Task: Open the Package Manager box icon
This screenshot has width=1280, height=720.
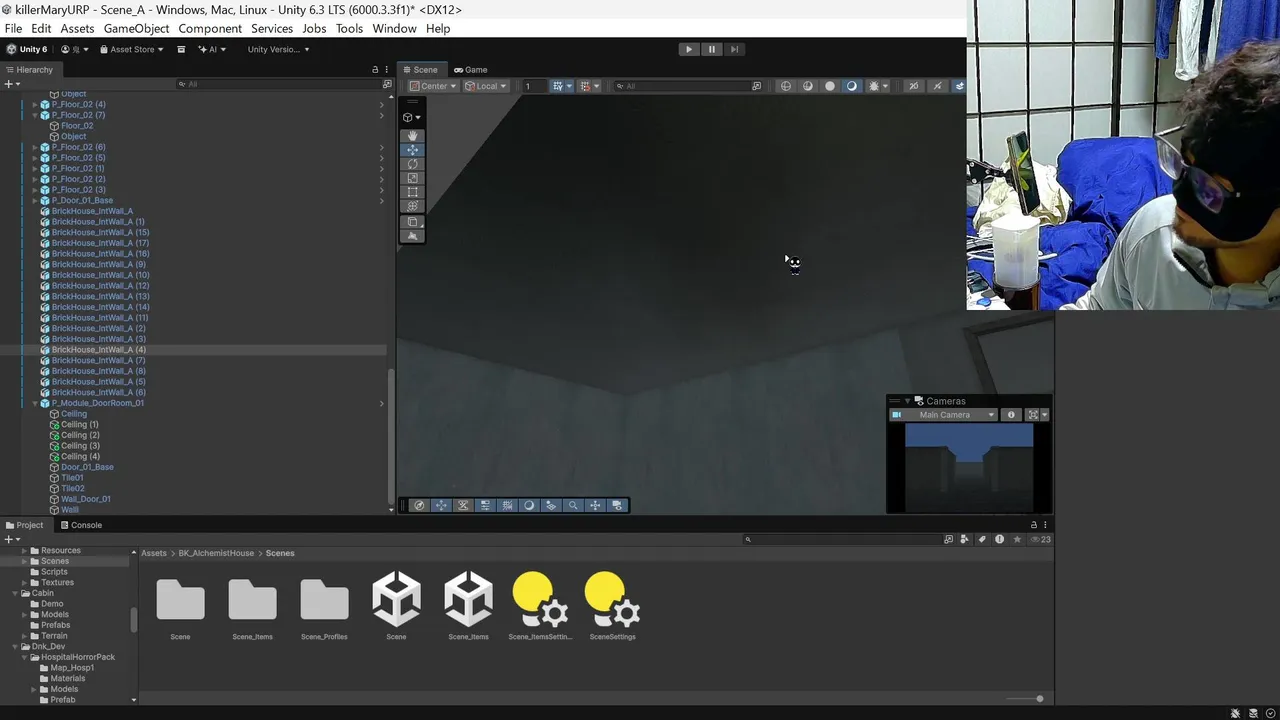Action: pyautogui.click(x=181, y=49)
